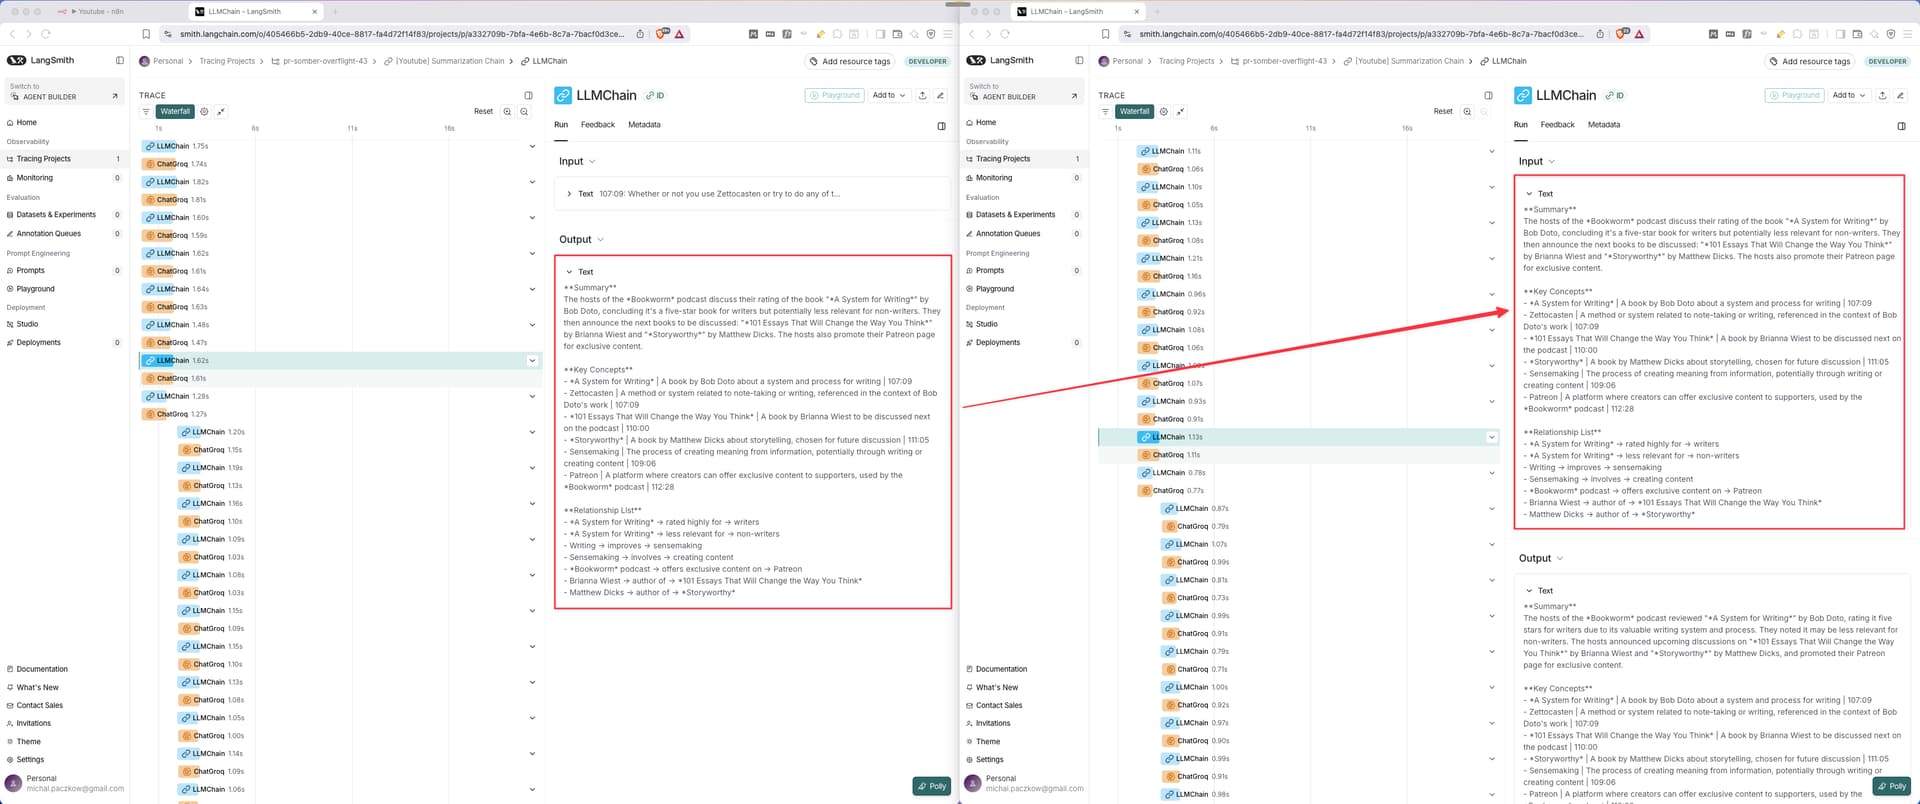Toggle run details side panel in right window
Screen dimensions: 1920x804
[x=1901, y=125]
